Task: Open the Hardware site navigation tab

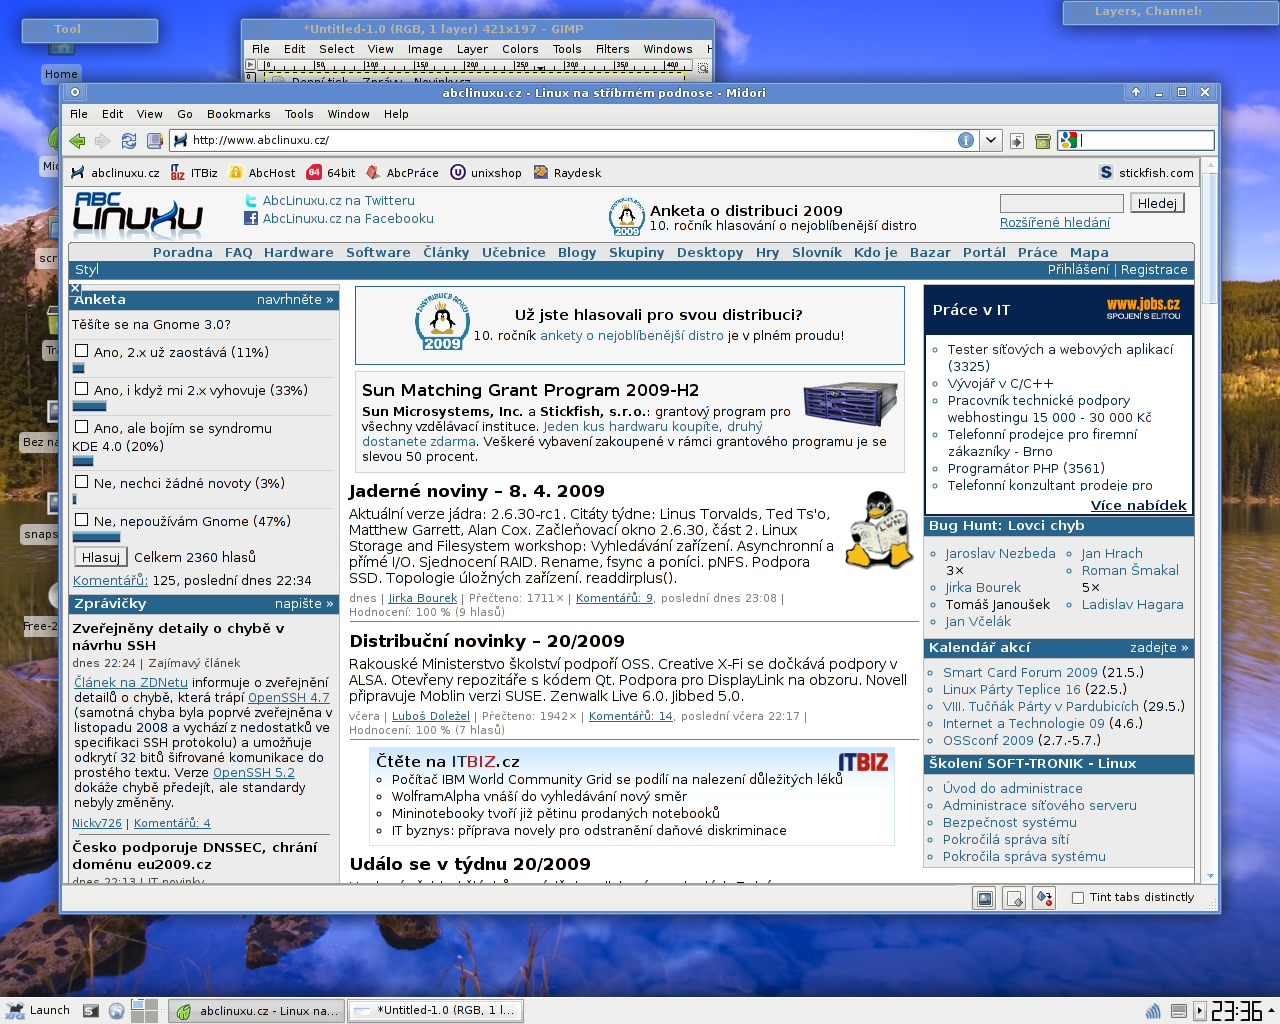Action: pyautogui.click(x=299, y=252)
